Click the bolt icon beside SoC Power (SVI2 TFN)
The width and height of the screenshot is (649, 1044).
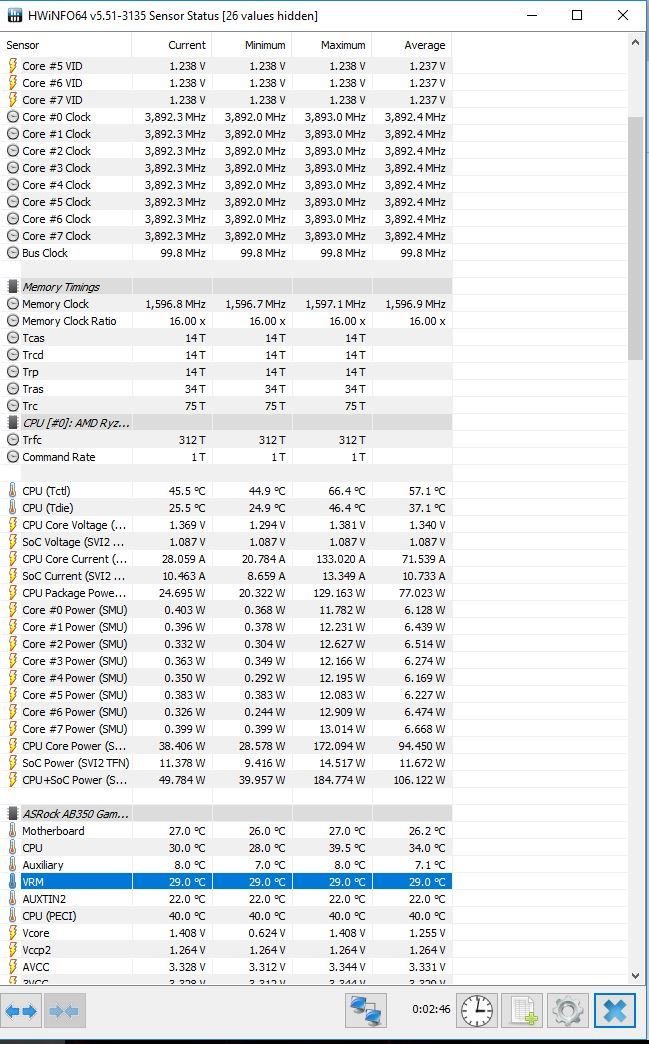tap(12, 763)
